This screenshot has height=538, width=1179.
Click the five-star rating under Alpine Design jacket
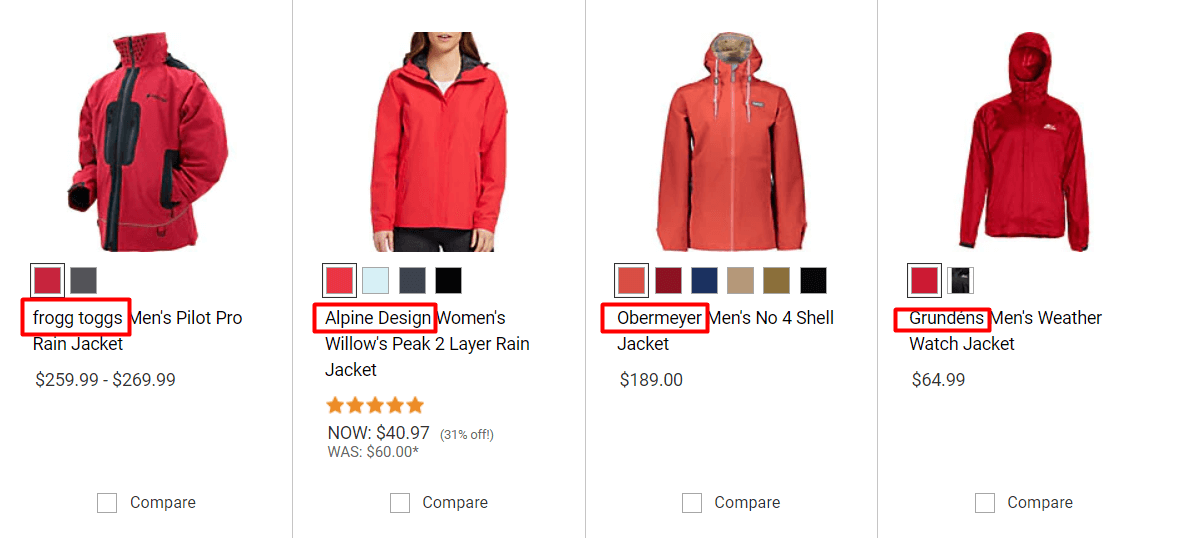(x=375, y=407)
